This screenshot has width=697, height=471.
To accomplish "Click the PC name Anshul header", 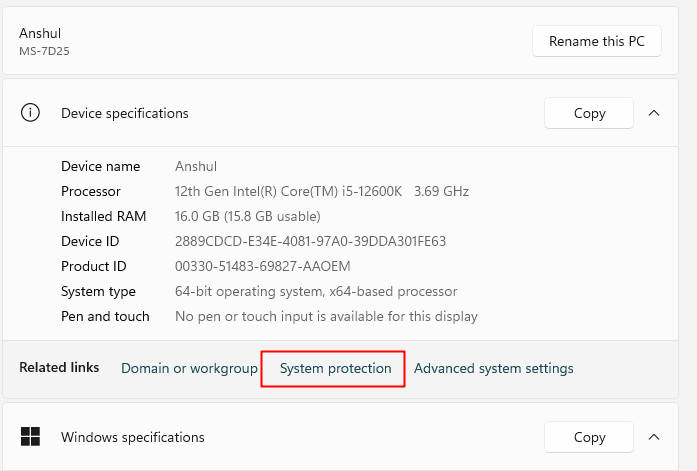I will [x=40, y=33].
